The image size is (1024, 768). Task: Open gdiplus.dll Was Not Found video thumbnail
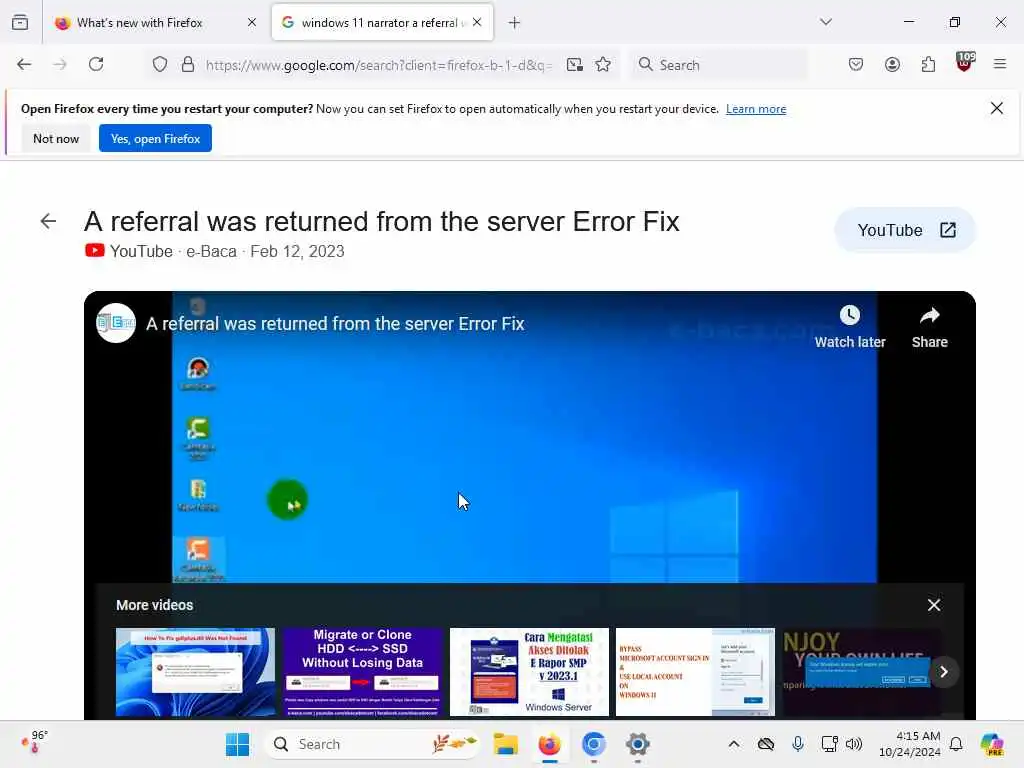pyautogui.click(x=195, y=672)
